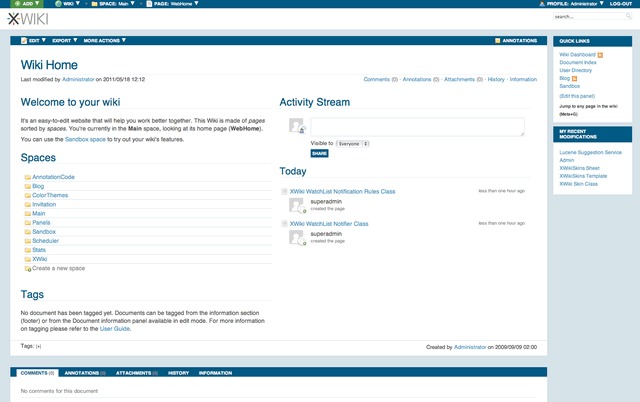Screen dimensions: 640x402
Task: Click the Activity Stream message text area
Action: coord(417,126)
